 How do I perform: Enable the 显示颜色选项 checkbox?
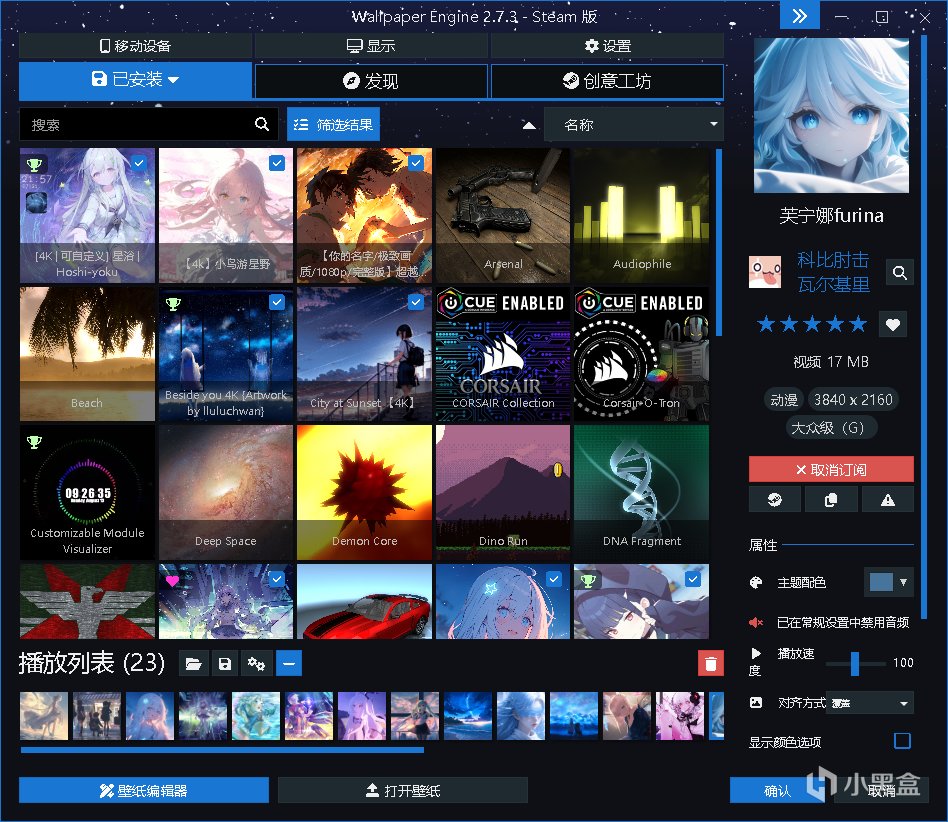[902, 741]
